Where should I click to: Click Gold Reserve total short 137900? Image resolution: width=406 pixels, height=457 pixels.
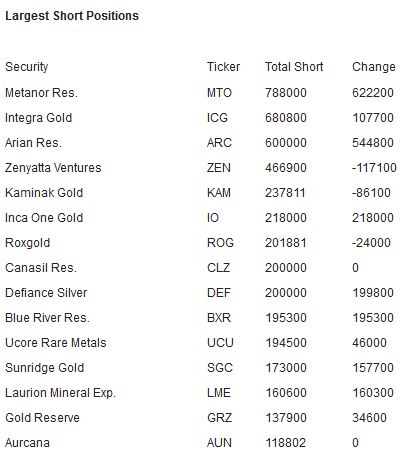(x=286, y=418)
